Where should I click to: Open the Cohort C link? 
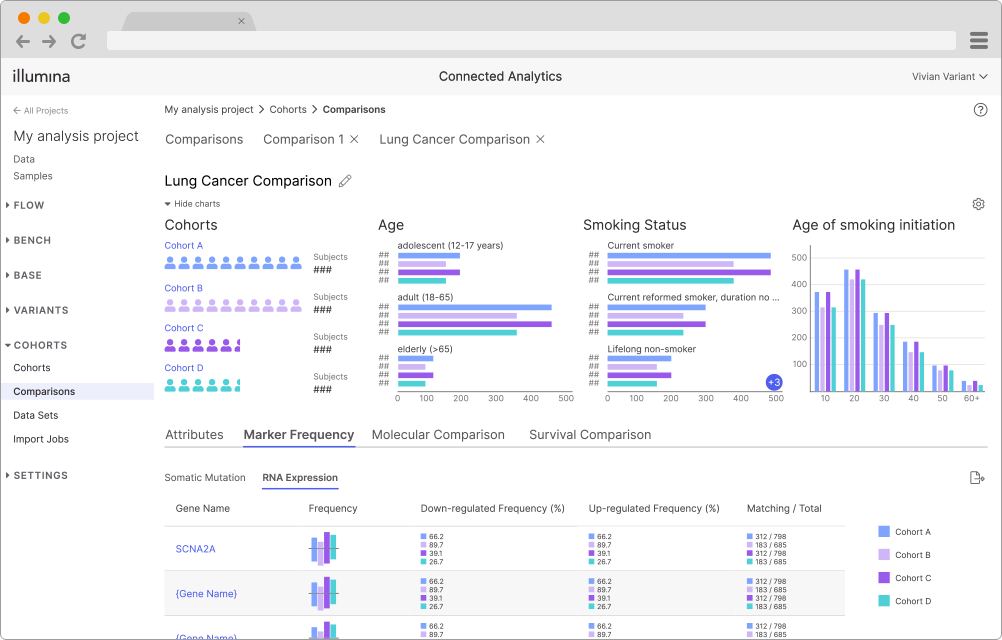[x=184, y=328]
